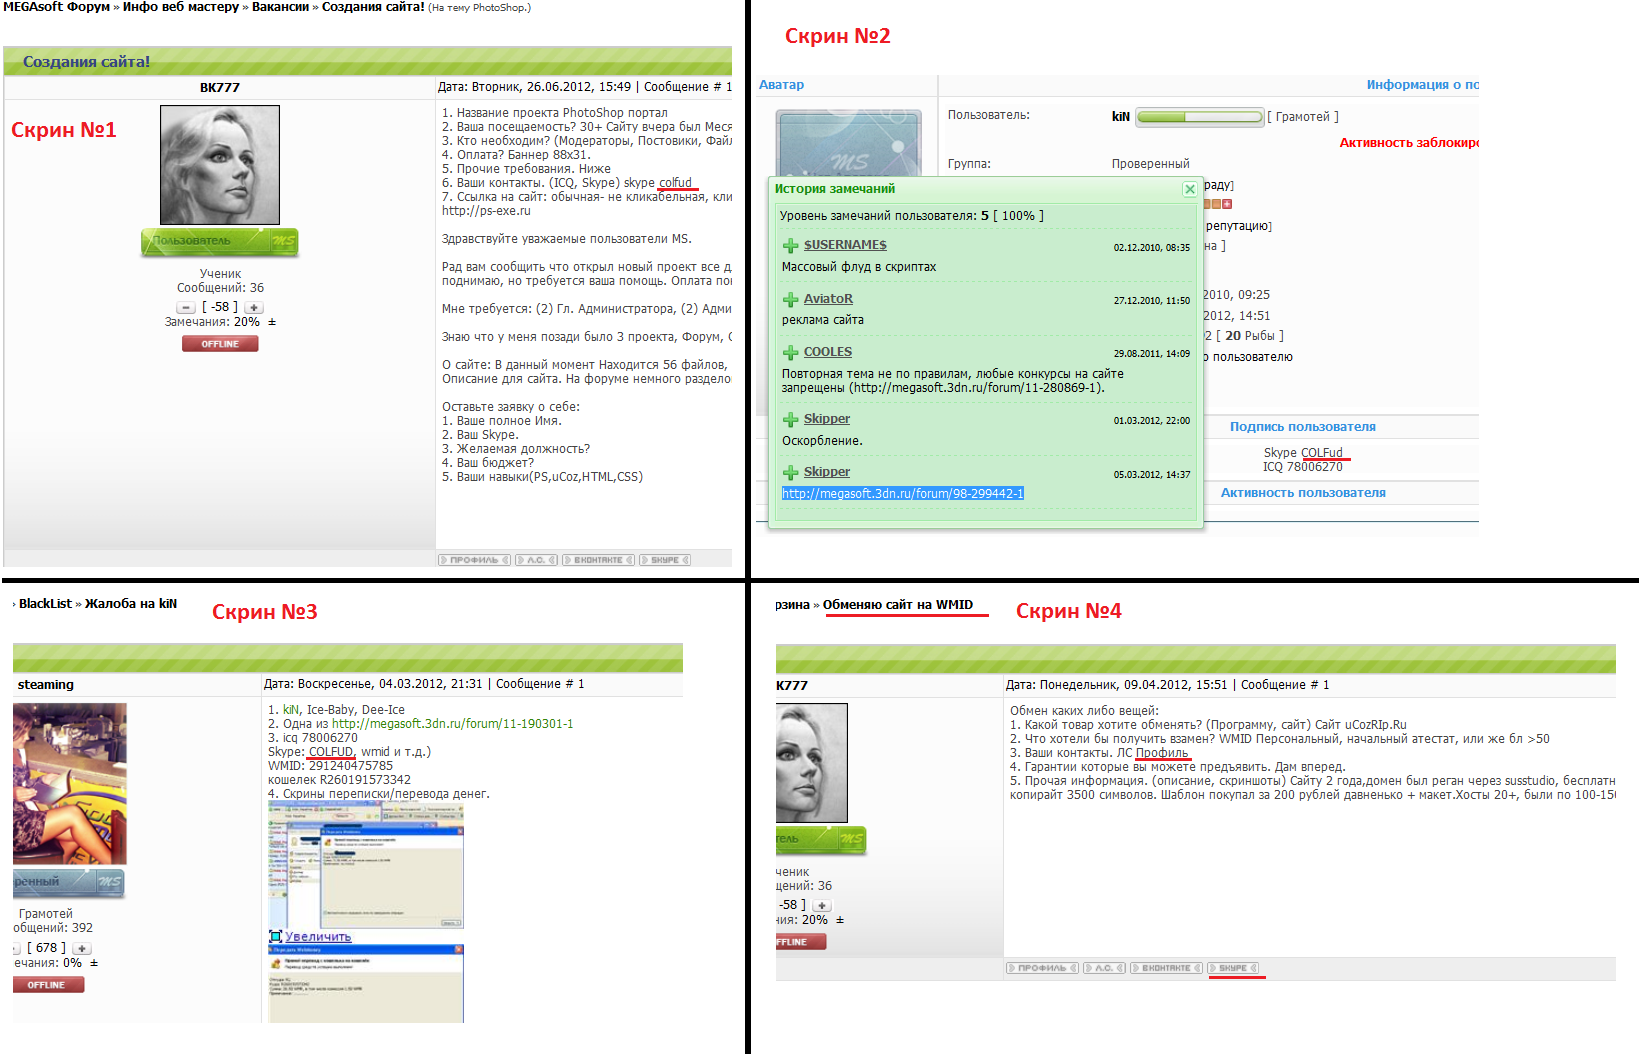Open underlined Профиль link in Скрин №4 post
The width and height of the screenshot is (1639, 1054).
[1162, 753]
